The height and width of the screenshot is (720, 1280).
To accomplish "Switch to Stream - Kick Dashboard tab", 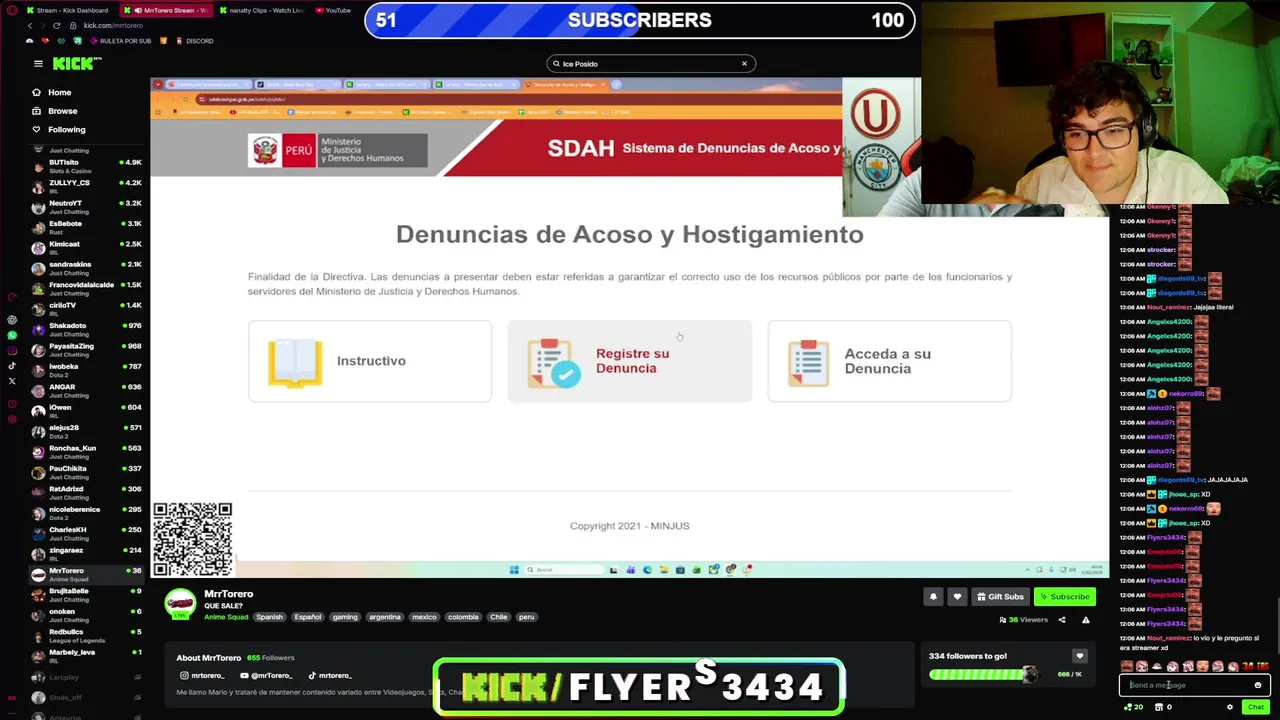I will (x=68, y=10).
